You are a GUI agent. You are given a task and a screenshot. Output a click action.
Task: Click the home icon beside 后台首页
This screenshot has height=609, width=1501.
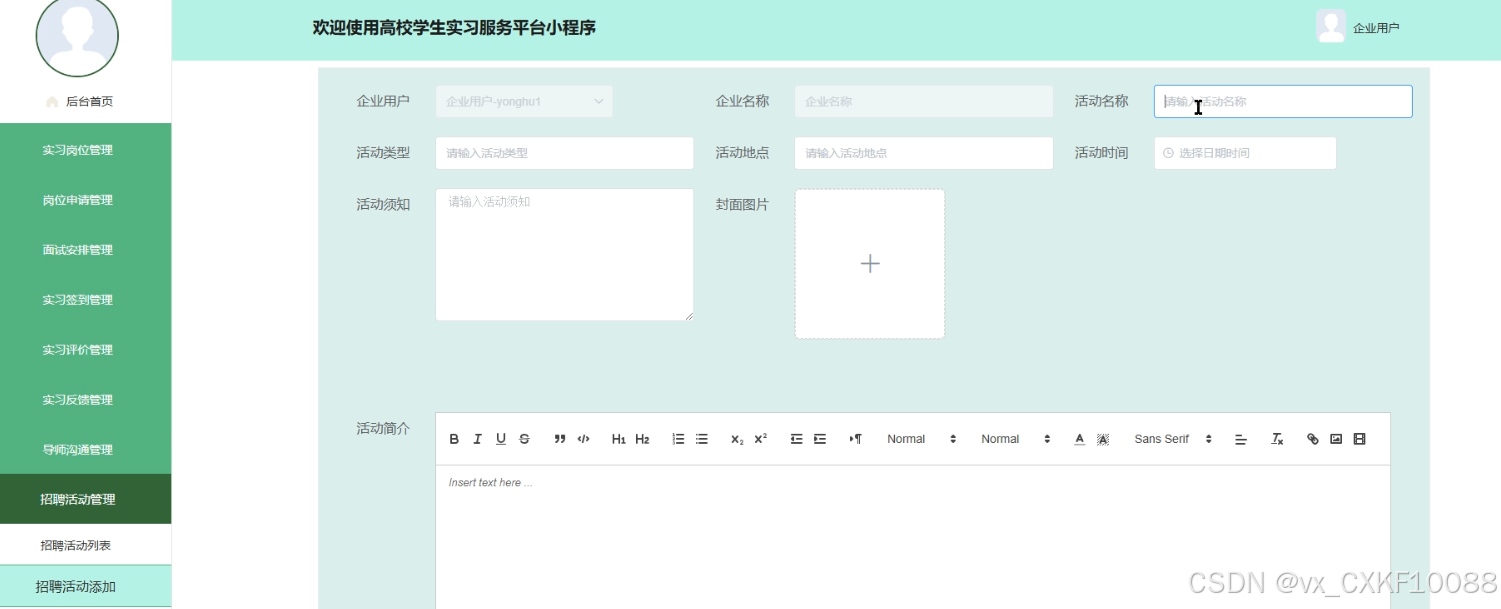(52, 101)
